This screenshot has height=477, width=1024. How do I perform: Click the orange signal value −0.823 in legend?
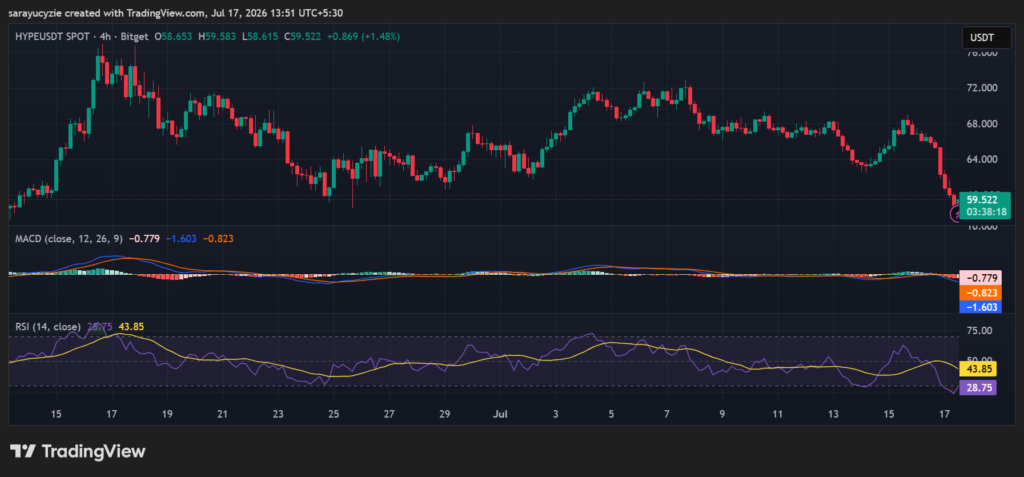(x=217, y=239)
